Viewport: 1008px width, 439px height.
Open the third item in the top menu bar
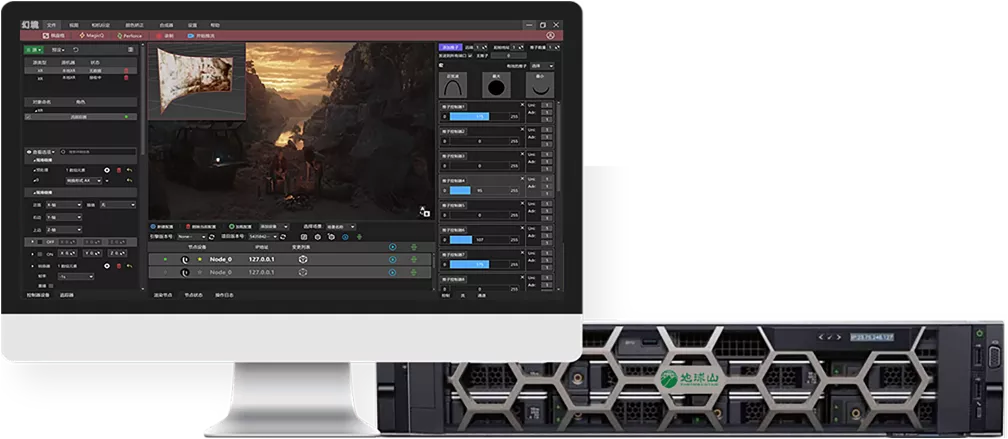point(100,25)
